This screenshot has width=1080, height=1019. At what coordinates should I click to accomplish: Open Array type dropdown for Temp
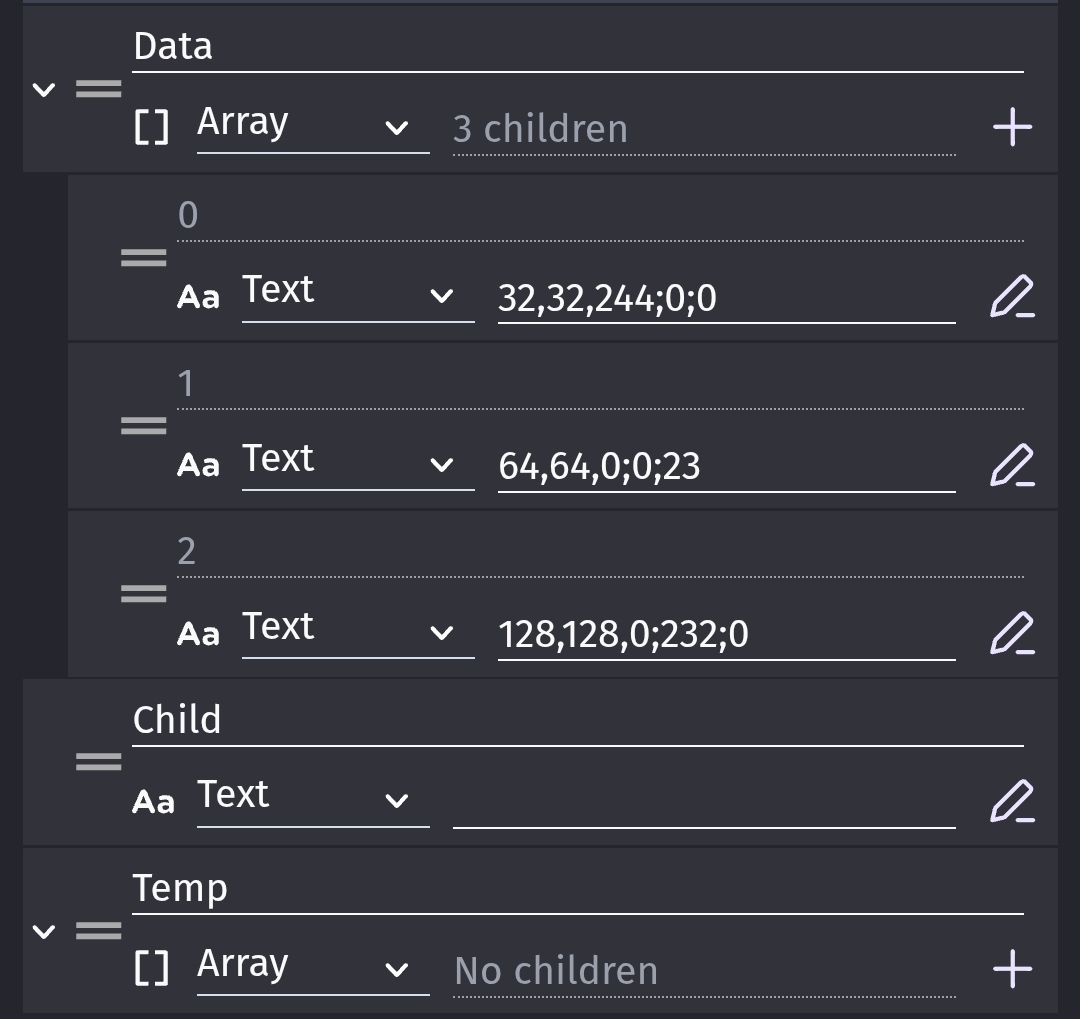click(313, 969)
